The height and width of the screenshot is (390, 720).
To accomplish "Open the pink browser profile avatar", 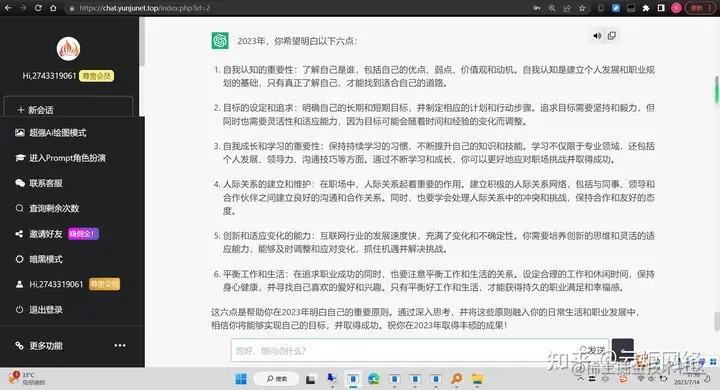I will pyautogui.click(x=676, y=8).
